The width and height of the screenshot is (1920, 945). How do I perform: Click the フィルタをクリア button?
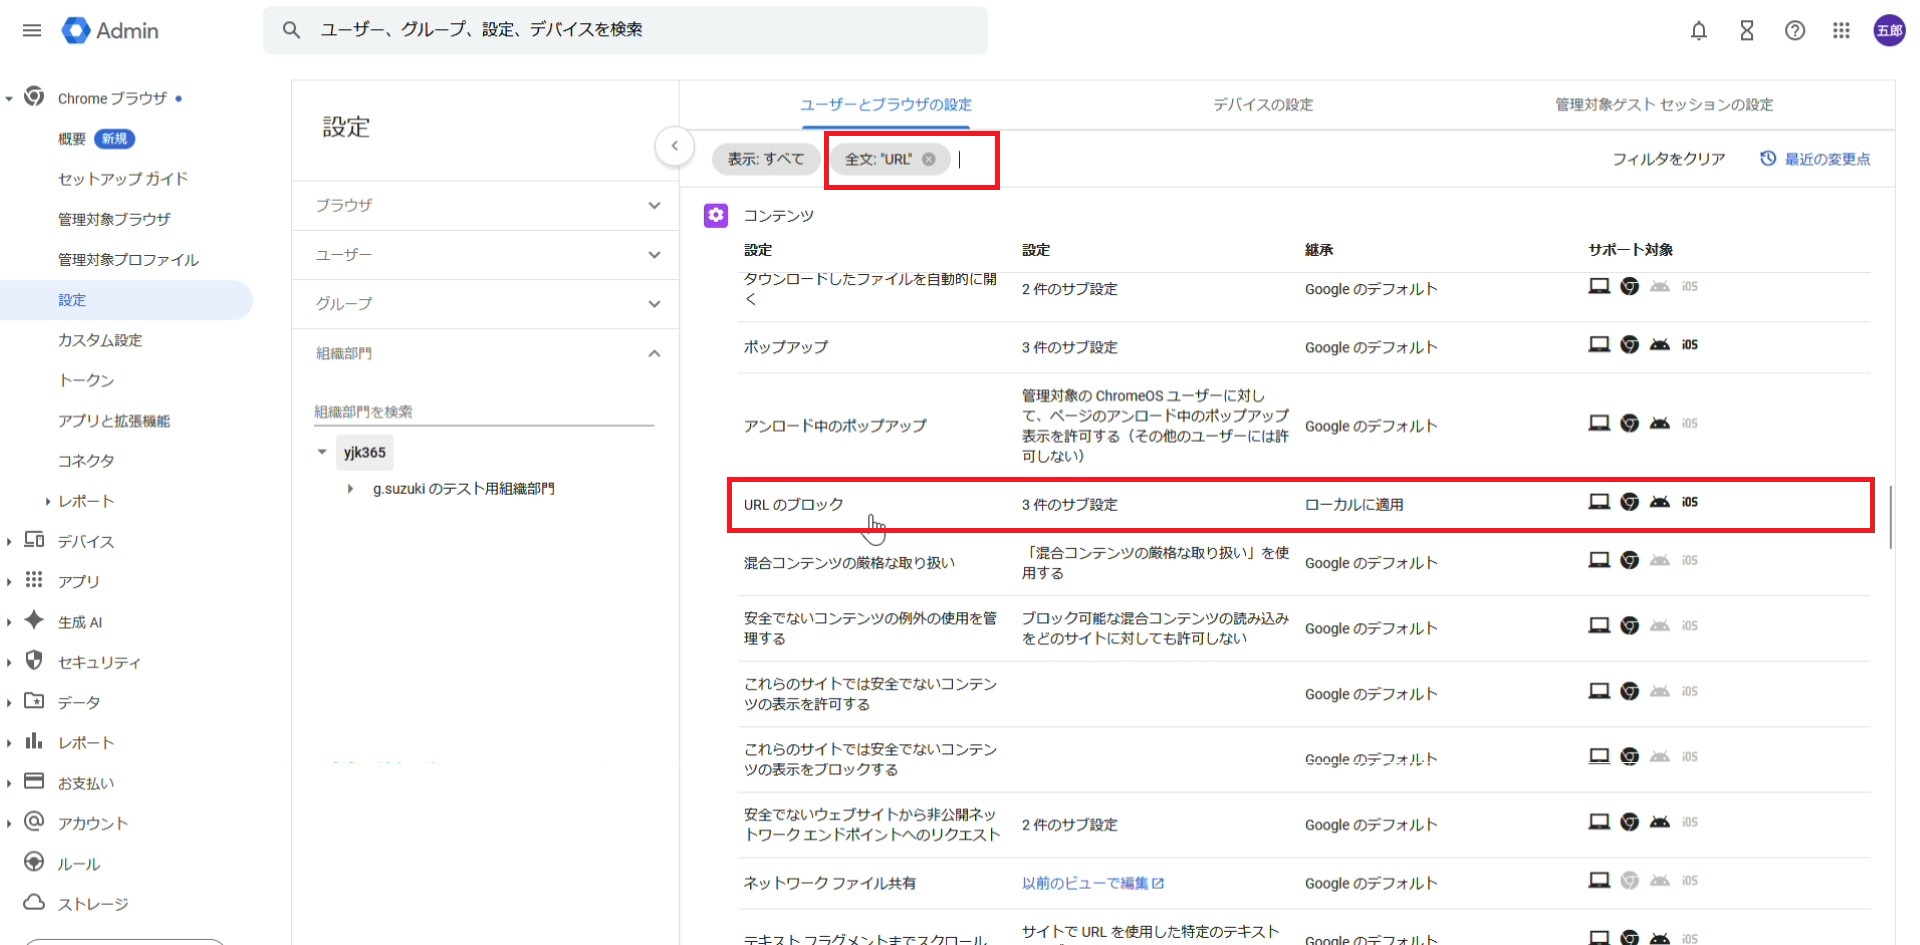[x=1668, y=159]
